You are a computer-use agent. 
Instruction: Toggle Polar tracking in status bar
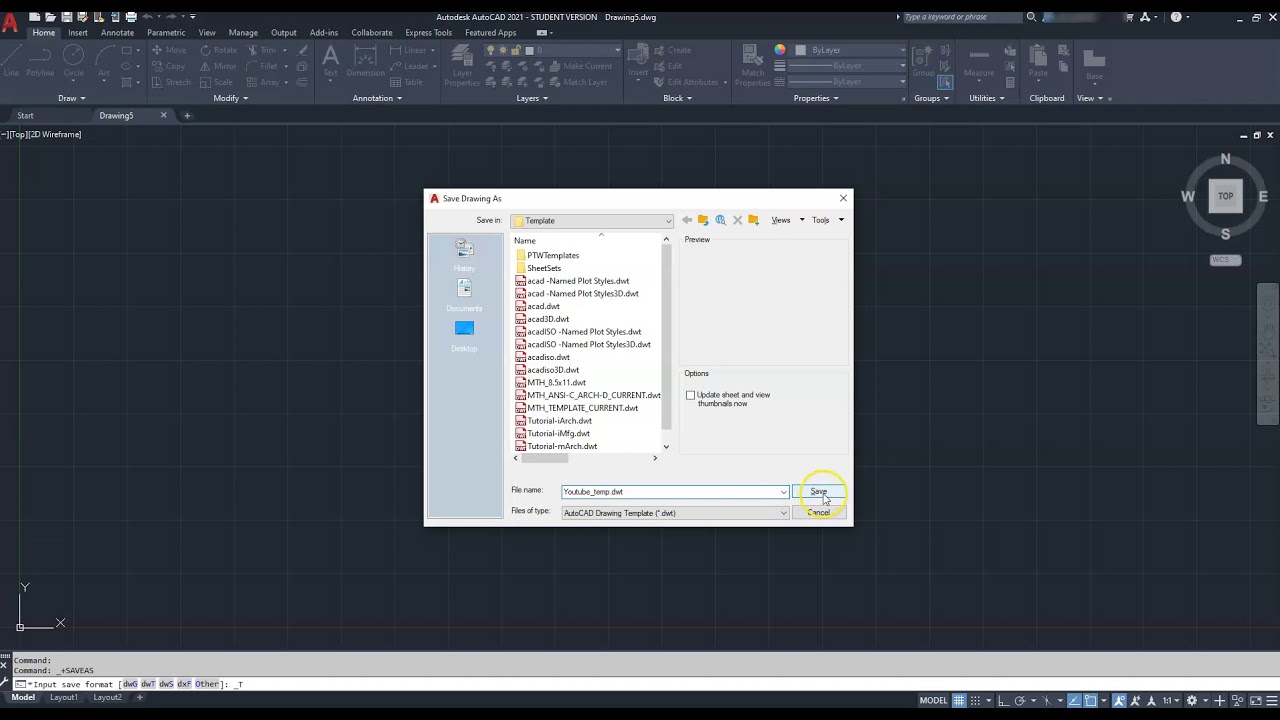pyautogui.click(x=1020, y=700)
